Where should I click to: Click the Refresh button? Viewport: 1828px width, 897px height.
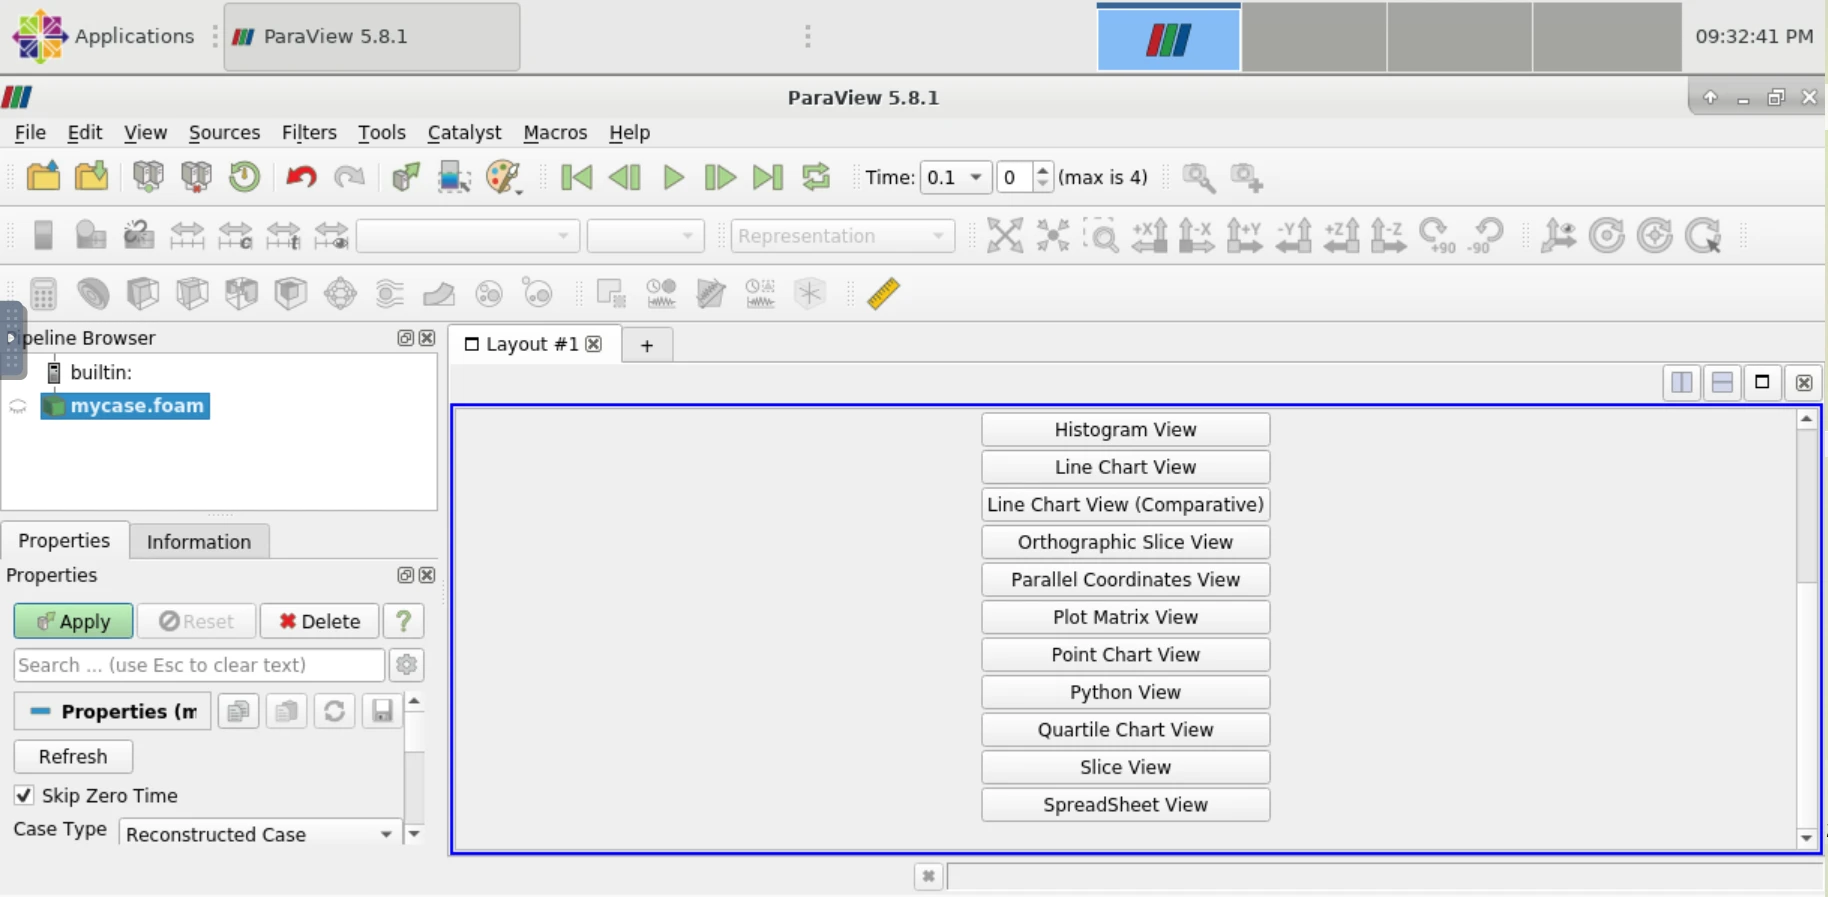click(73, 757)
